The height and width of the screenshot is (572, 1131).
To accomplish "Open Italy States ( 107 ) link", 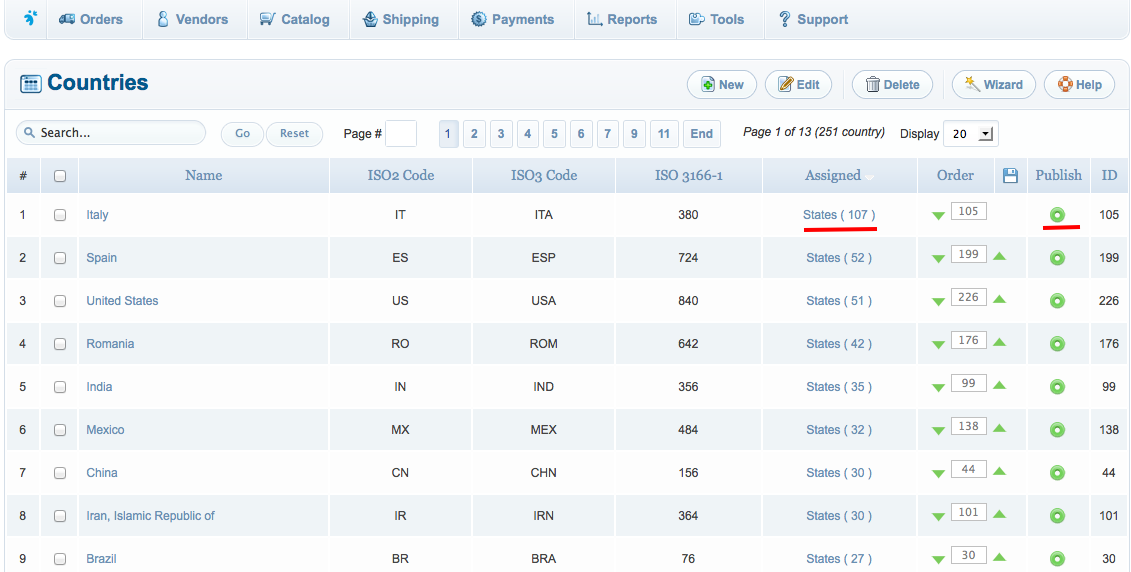I will [839, 214].
